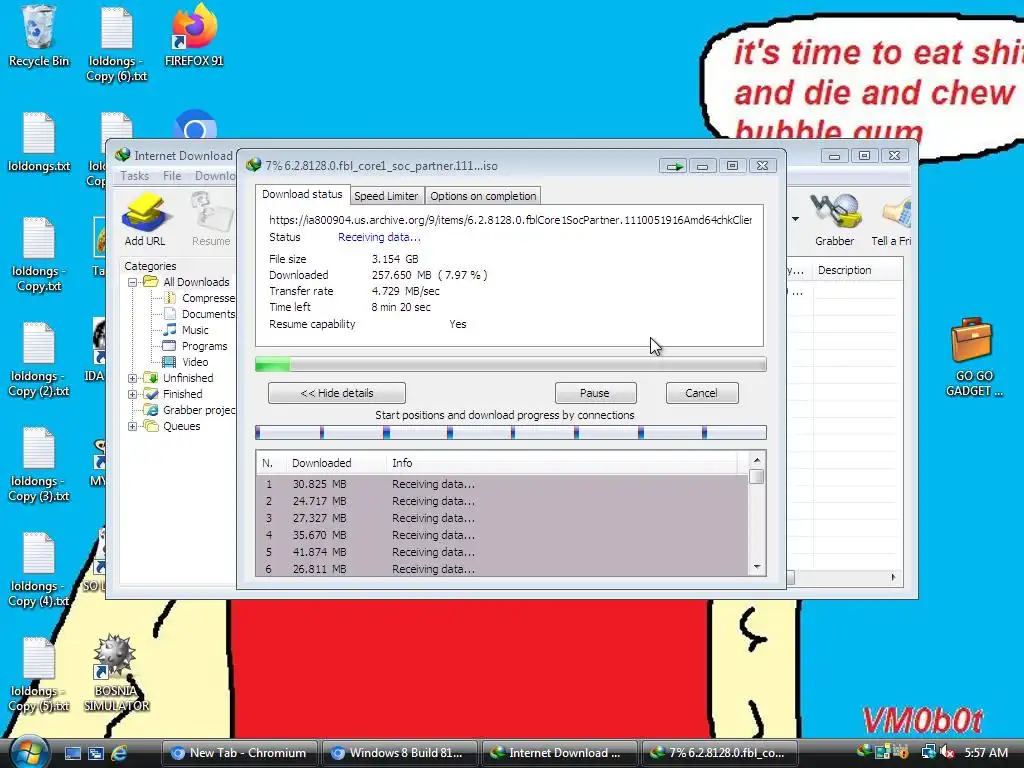Viewport: 1024px width, 768px height.
Task: Cancel the current download
Action: [x=701, y=393]
